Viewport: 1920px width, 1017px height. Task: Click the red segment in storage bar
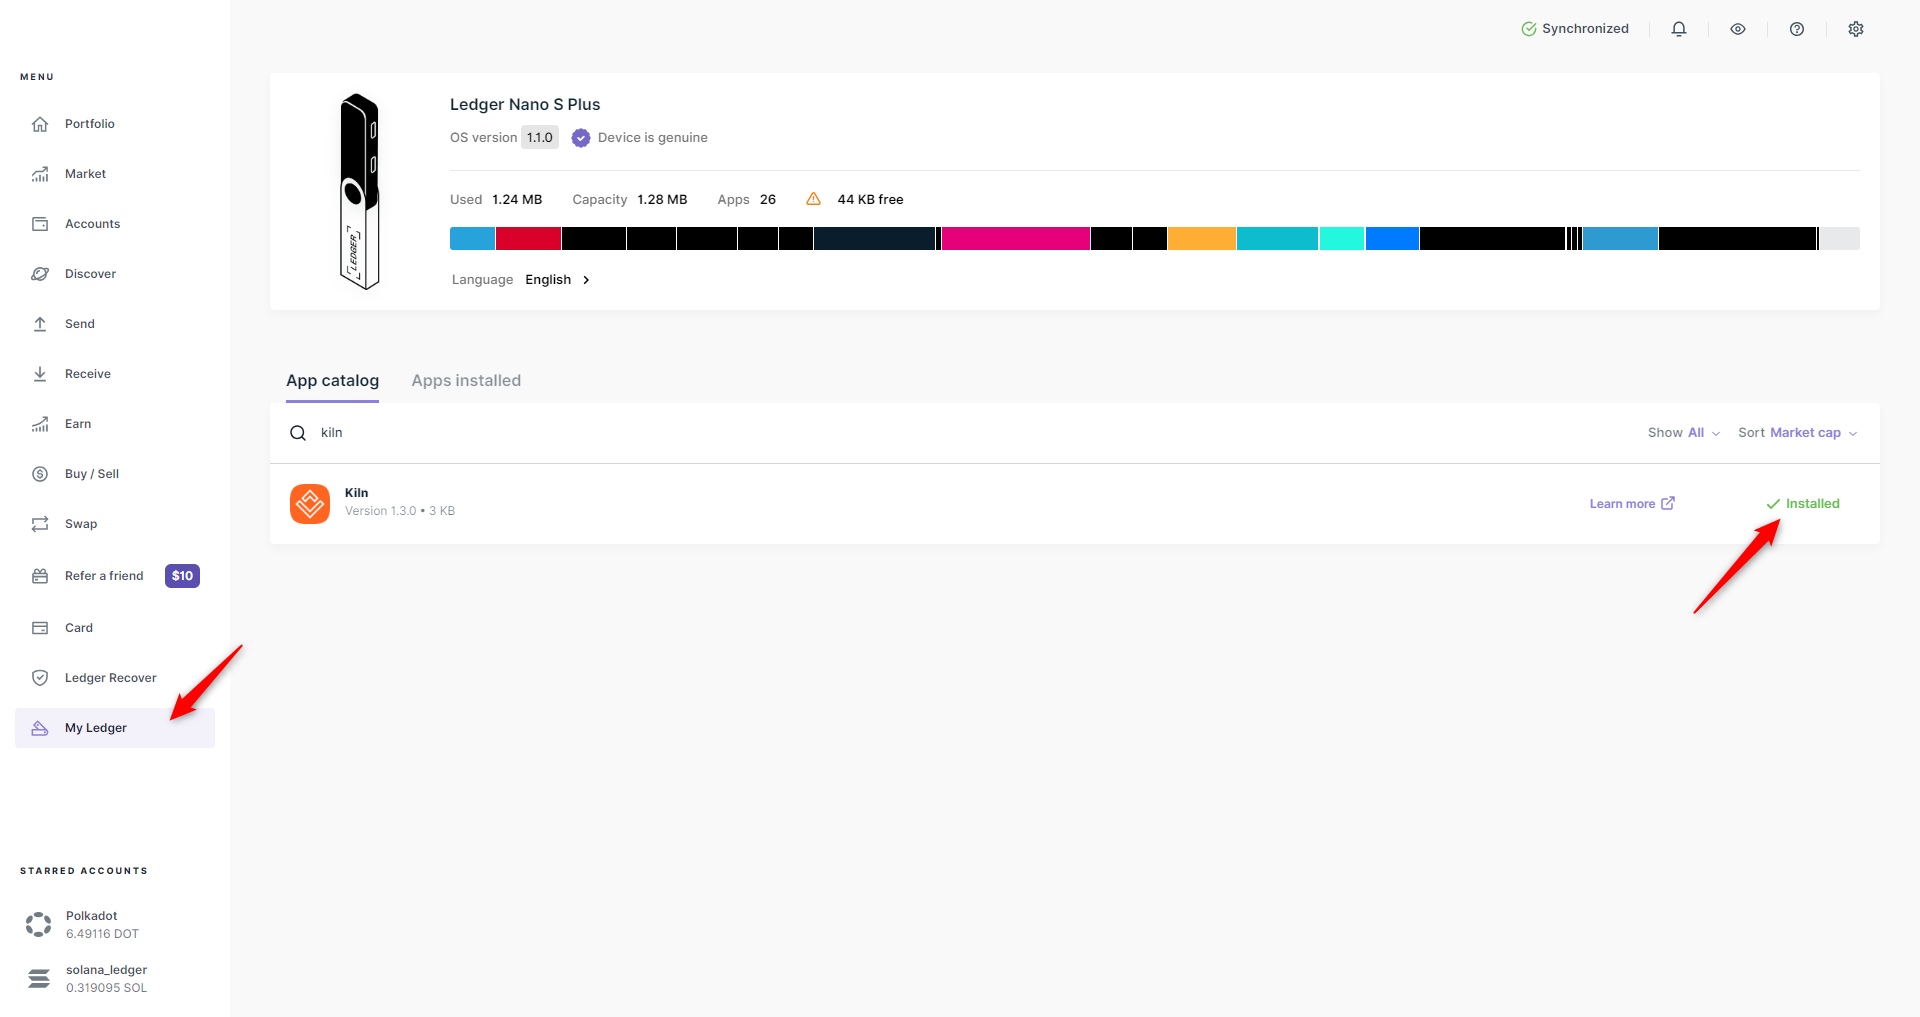coord(528,238)
